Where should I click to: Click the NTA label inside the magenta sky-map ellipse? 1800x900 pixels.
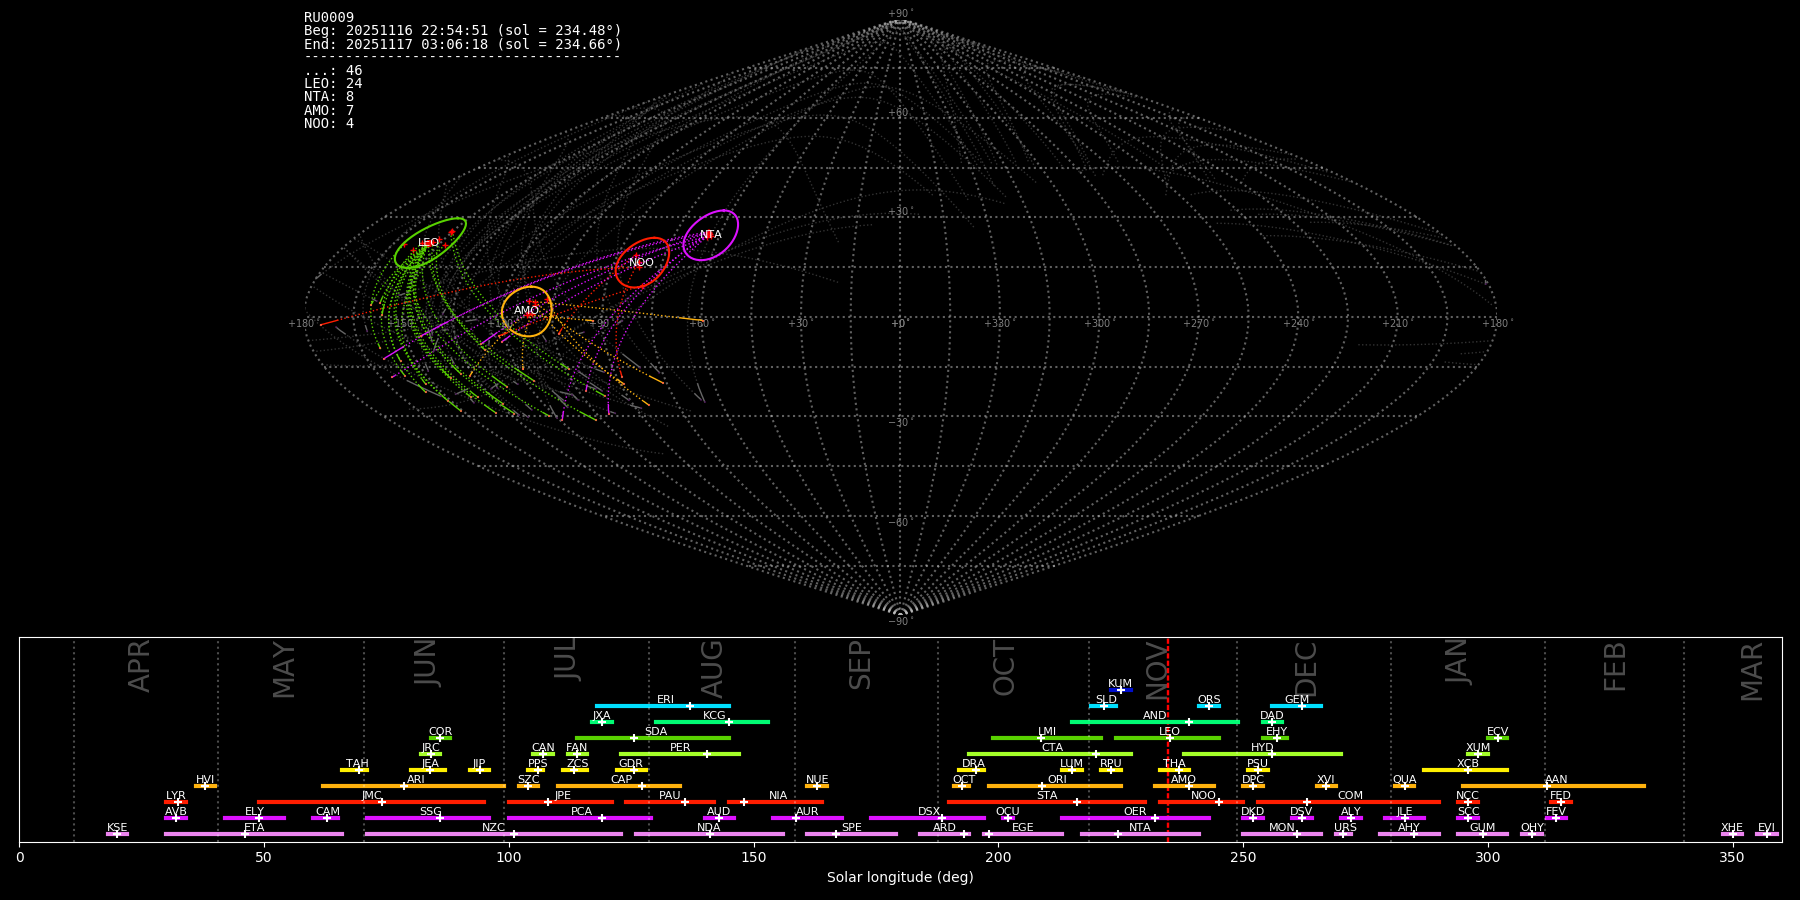[x=710, y=235]
